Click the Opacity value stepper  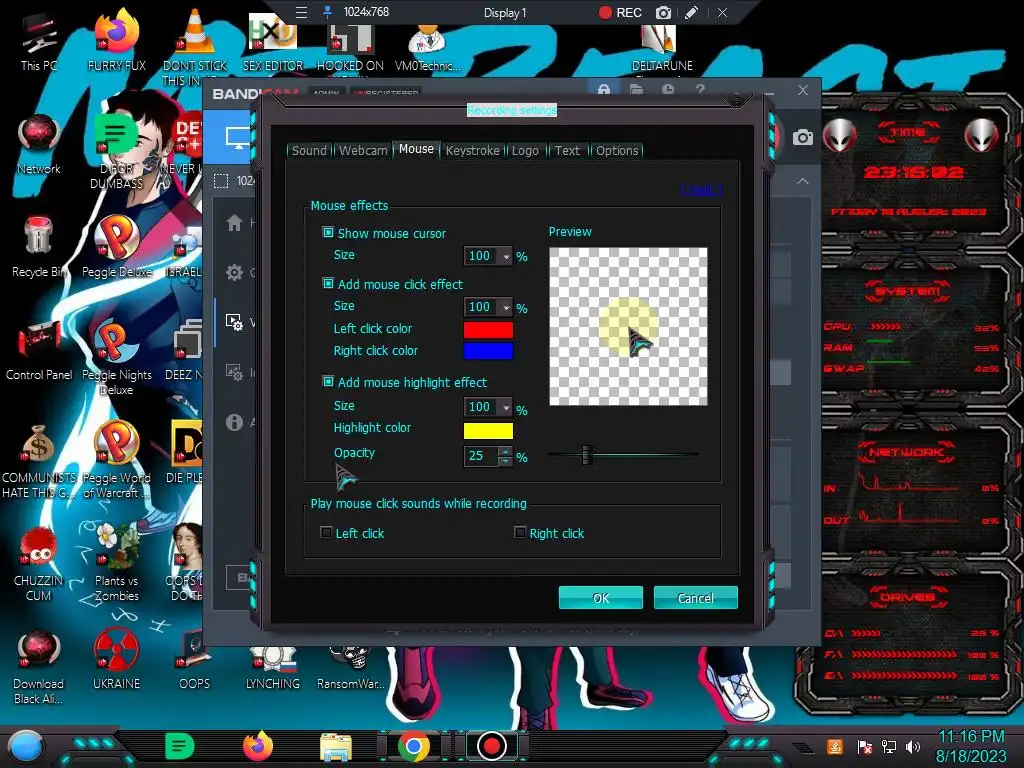pyautogui.click(x=505, y=456)
